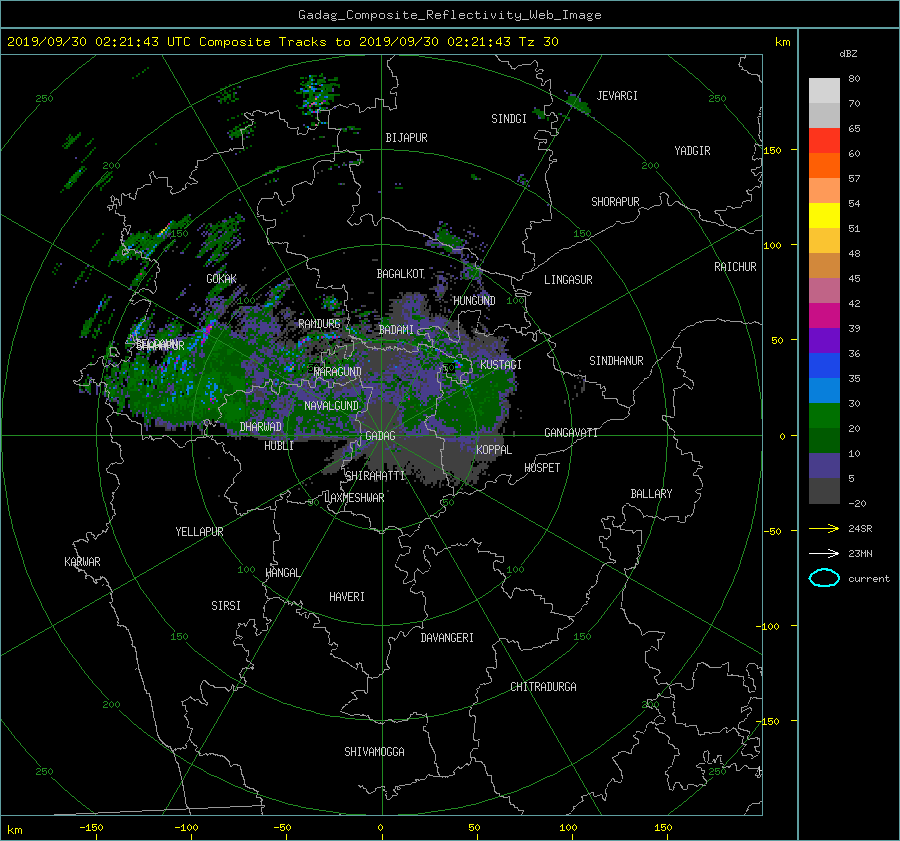The image size is (900, 841).
Task: Click the BIJAPUR city label
Action: [406, 138]
